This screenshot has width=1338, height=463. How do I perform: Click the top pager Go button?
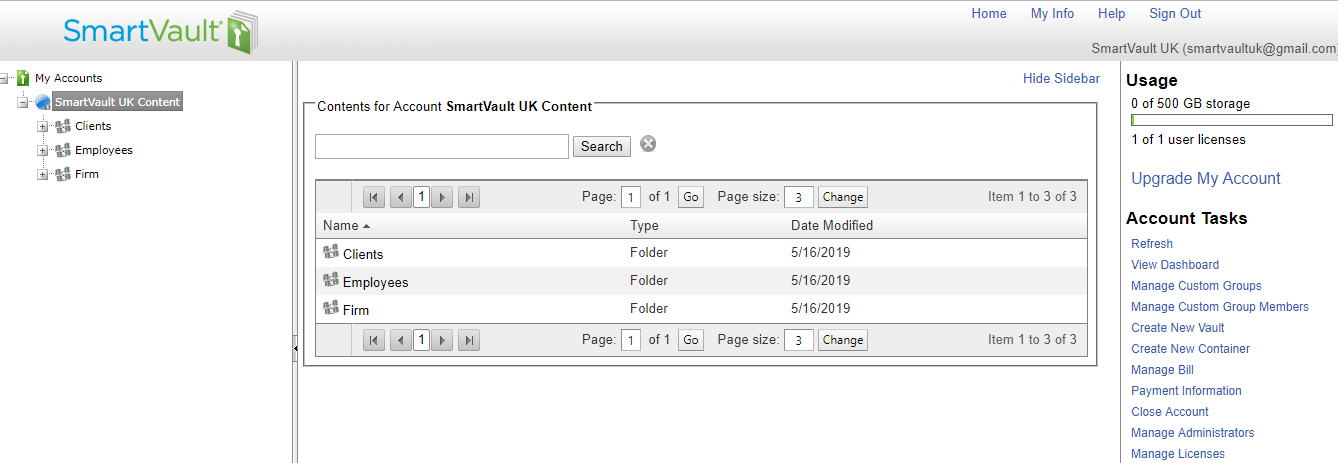[691, 197]
